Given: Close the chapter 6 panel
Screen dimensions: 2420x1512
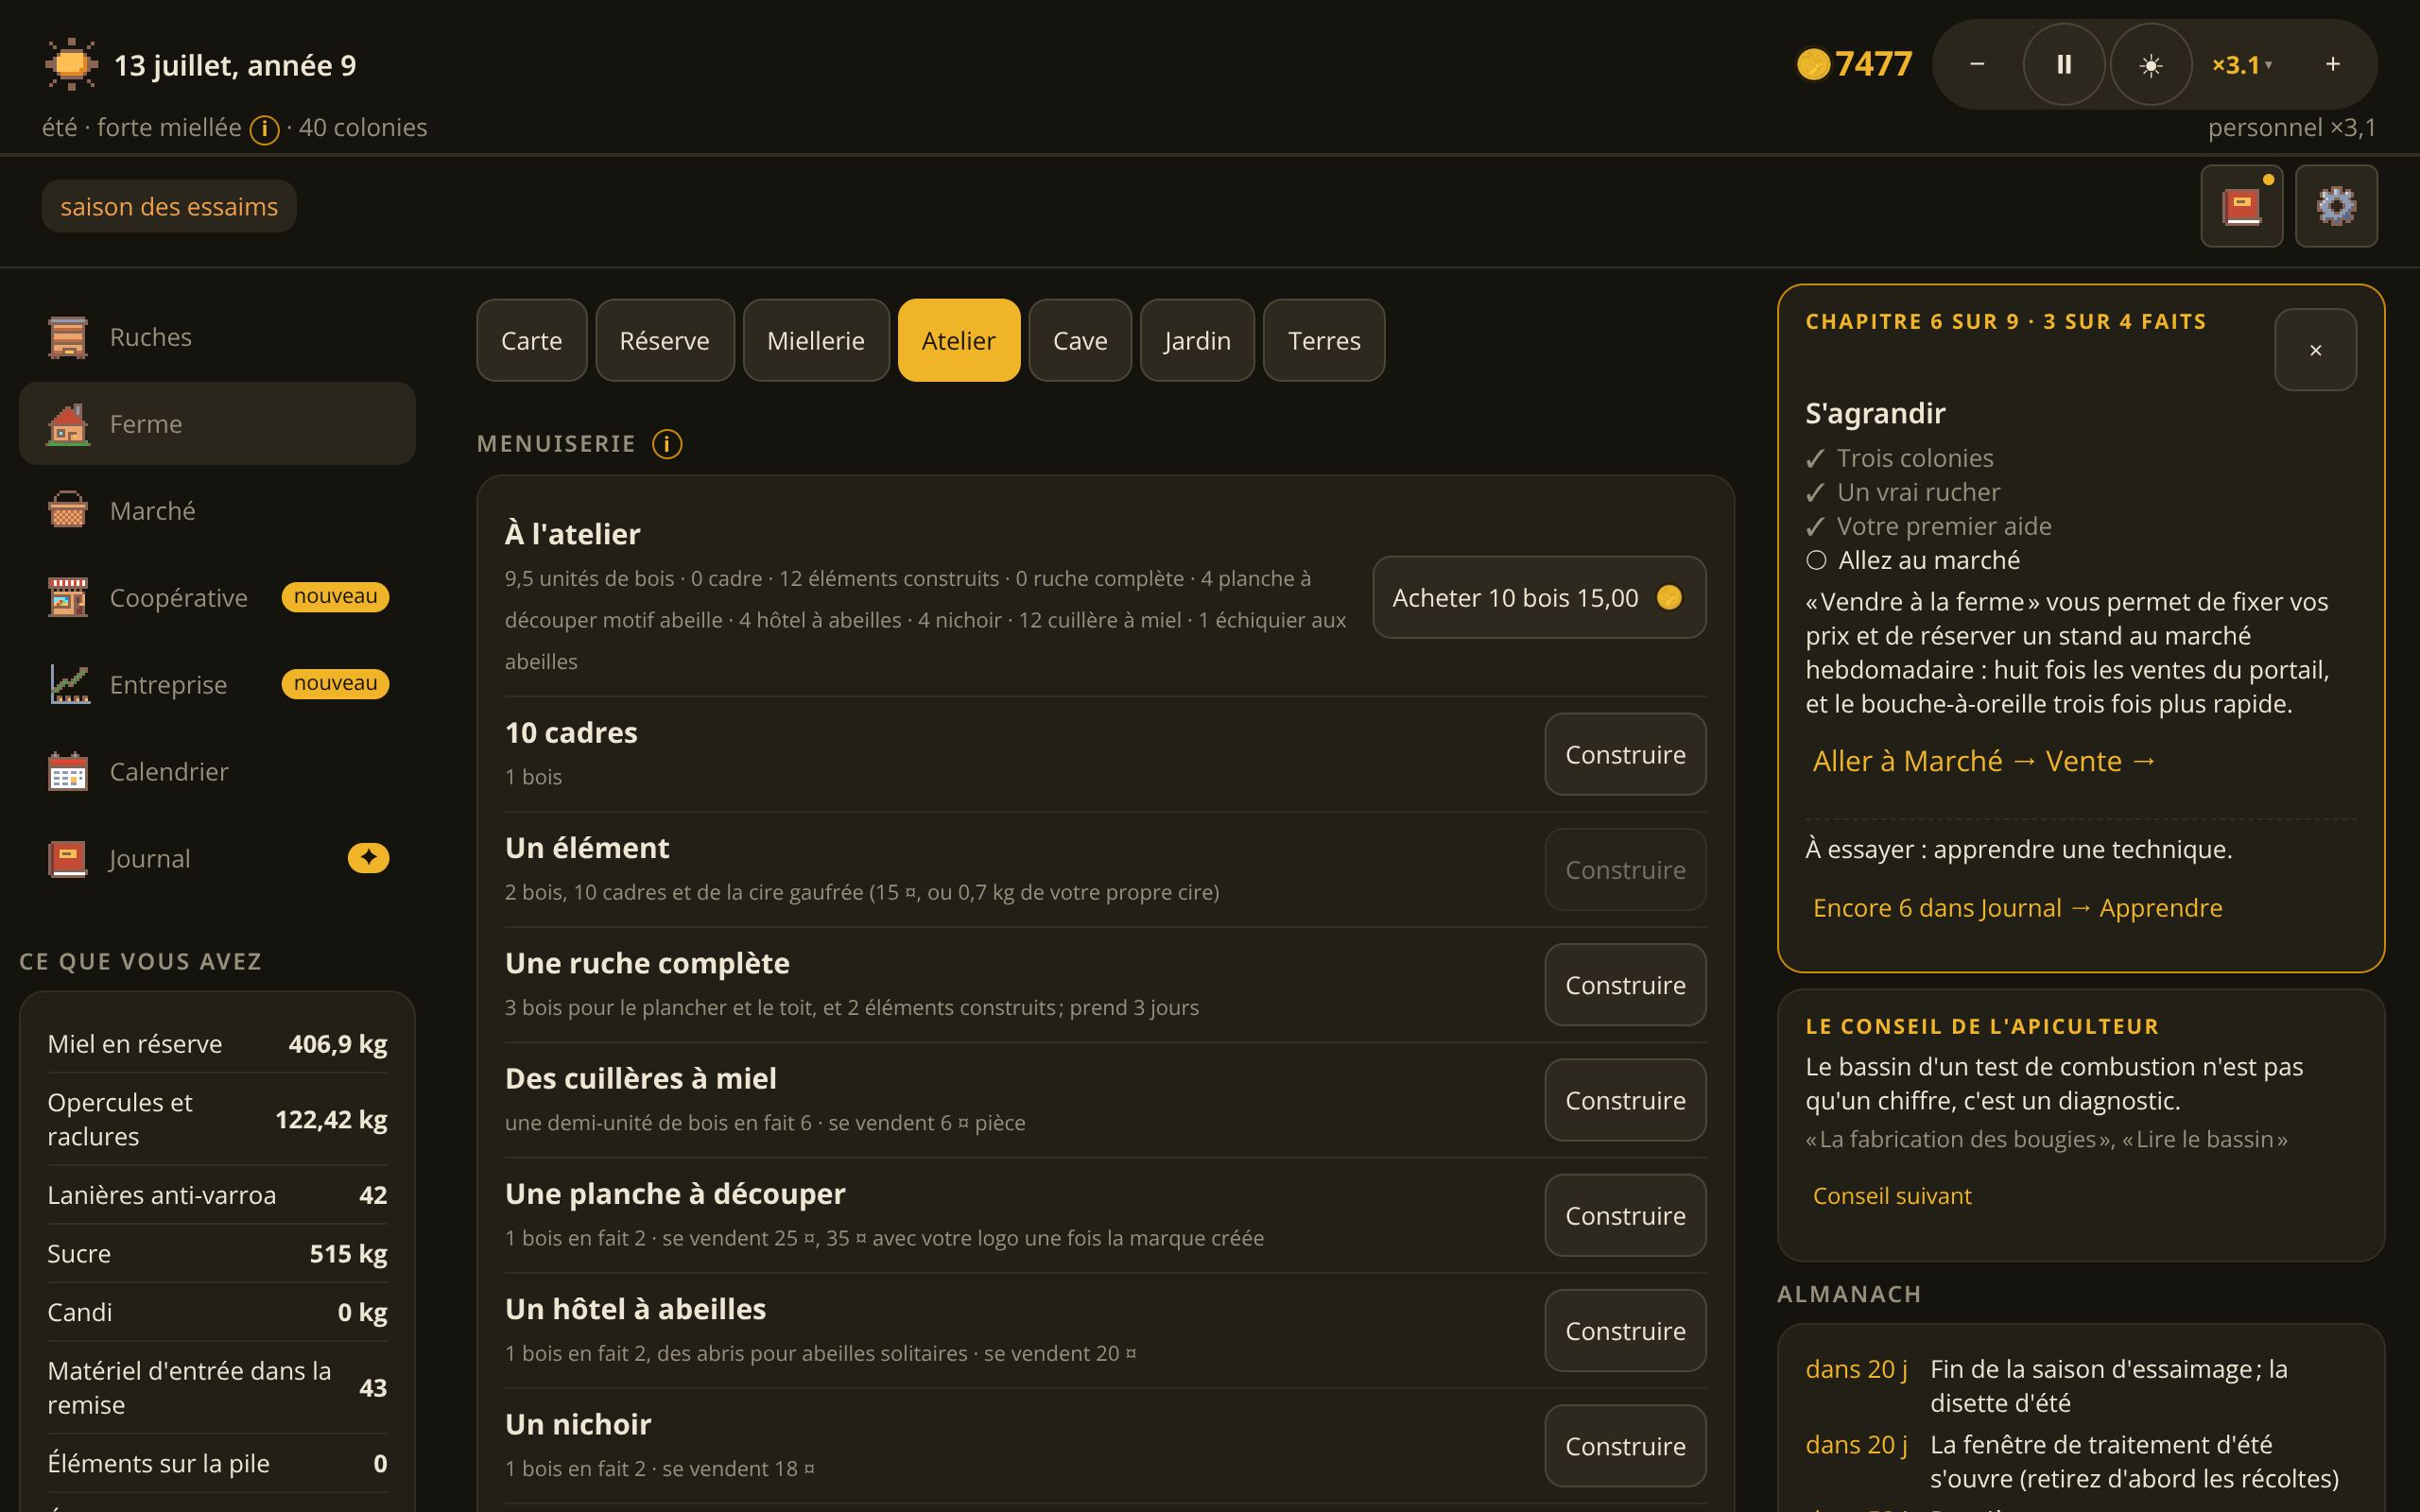Looking at the screenshot, I should pos(2315,350).
